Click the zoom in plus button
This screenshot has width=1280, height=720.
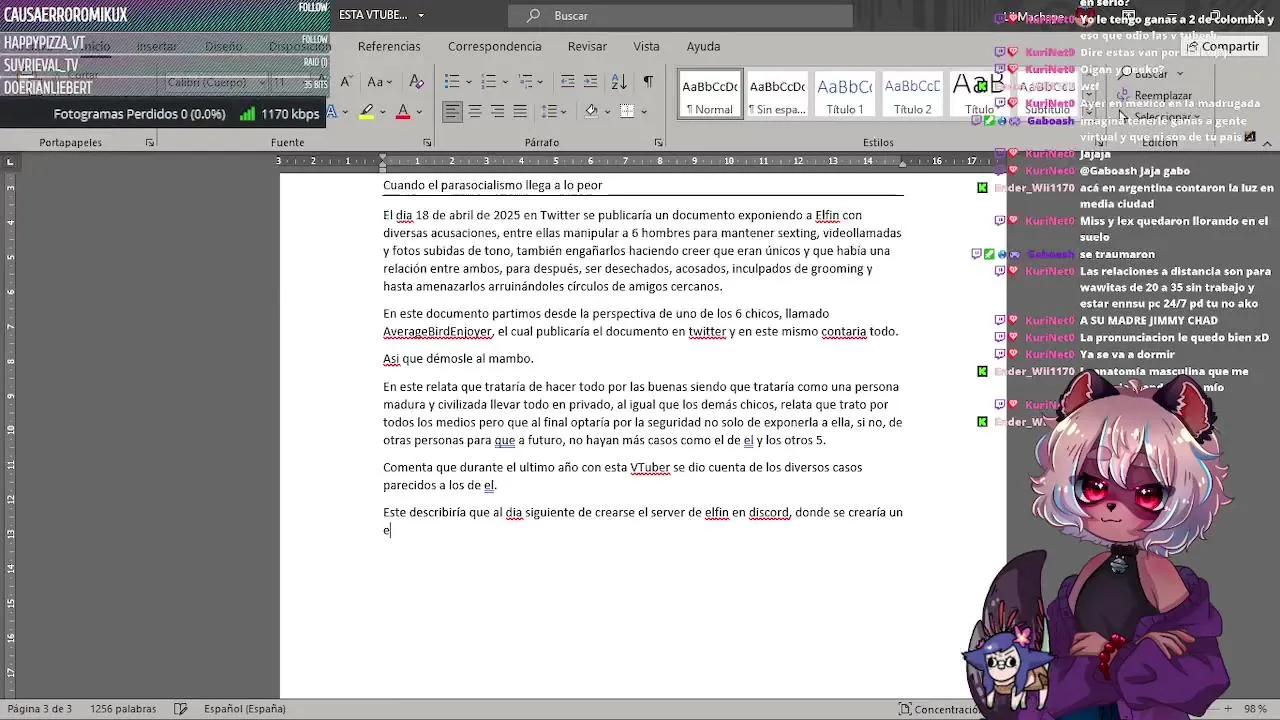tap(1226, 709)
